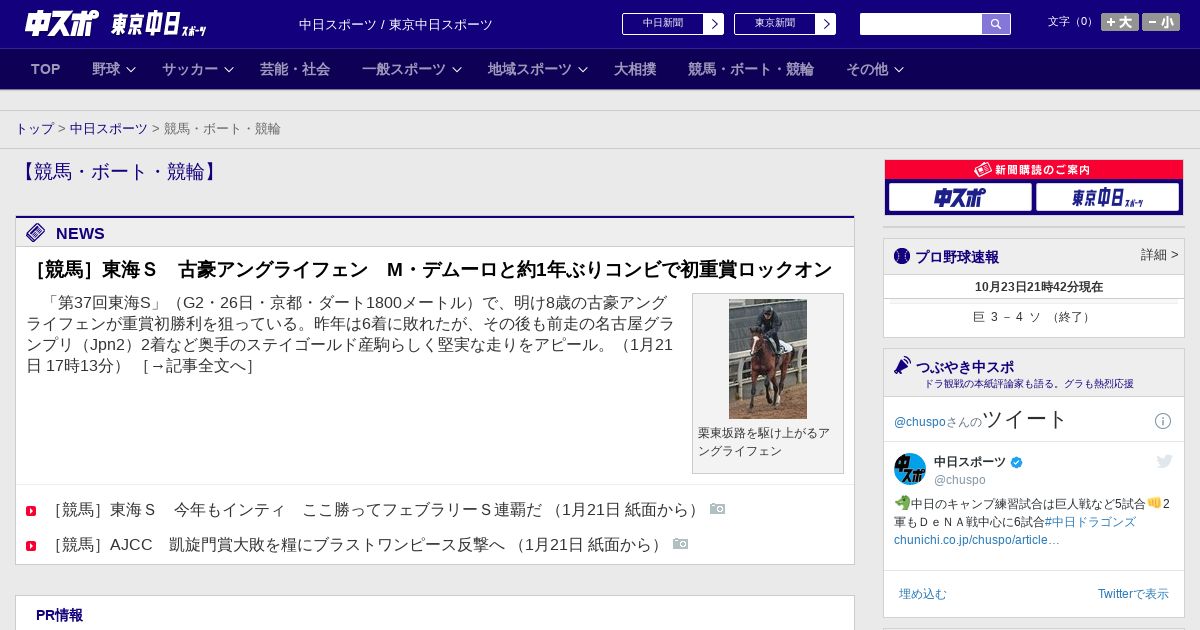
Task: Click @chuspo link in tweet header
Action: click(x=920, y=422)
